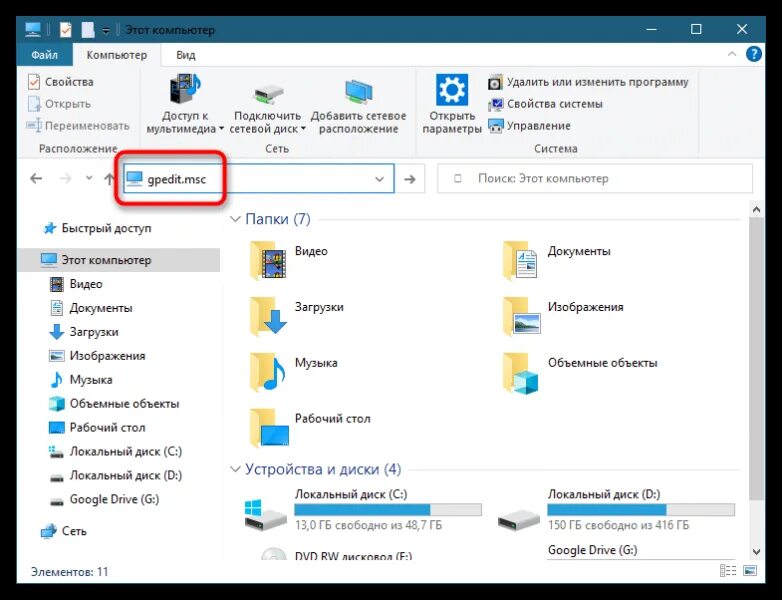782x600 pixels.
Task: Click the new folder icon in title bar
Action: (88, 30)
